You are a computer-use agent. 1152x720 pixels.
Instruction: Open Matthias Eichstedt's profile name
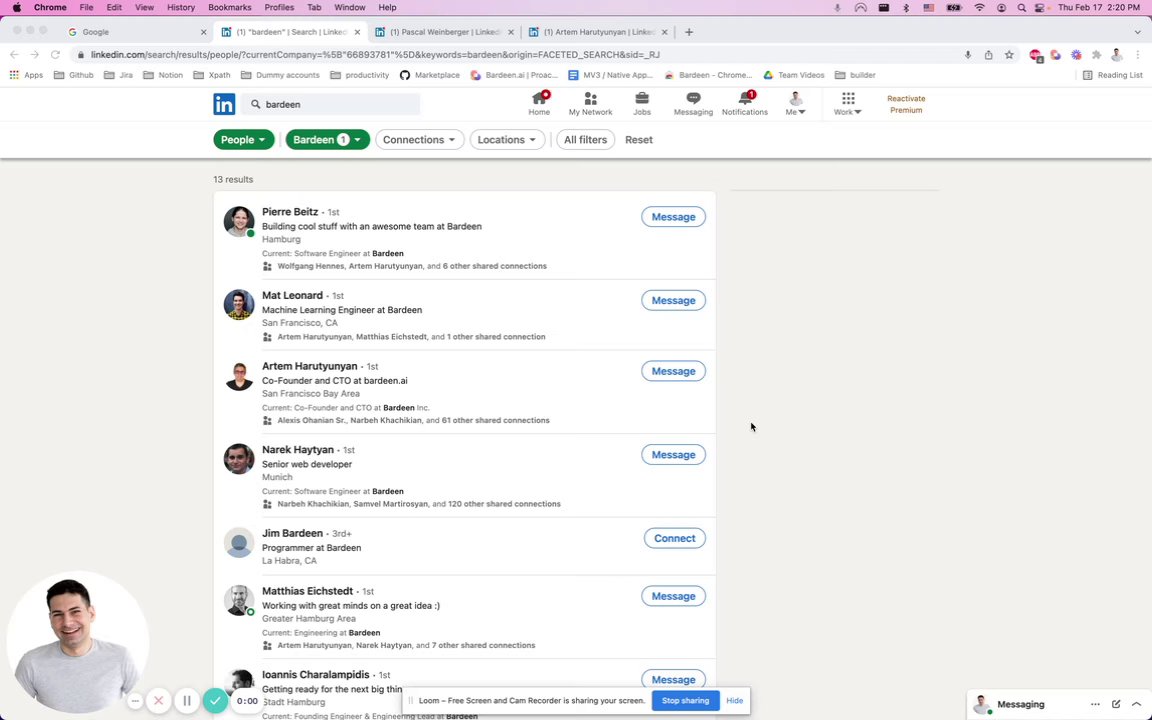(307, 591)
